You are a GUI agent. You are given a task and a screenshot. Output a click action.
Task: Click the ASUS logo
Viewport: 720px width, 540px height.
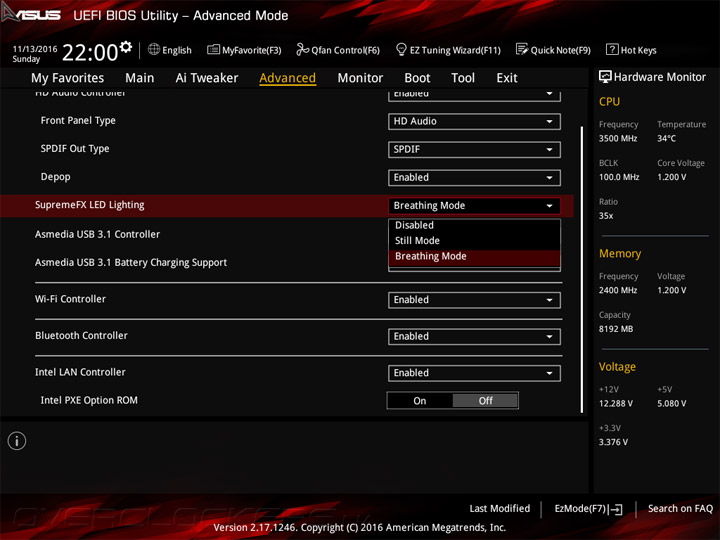[31, 14]
